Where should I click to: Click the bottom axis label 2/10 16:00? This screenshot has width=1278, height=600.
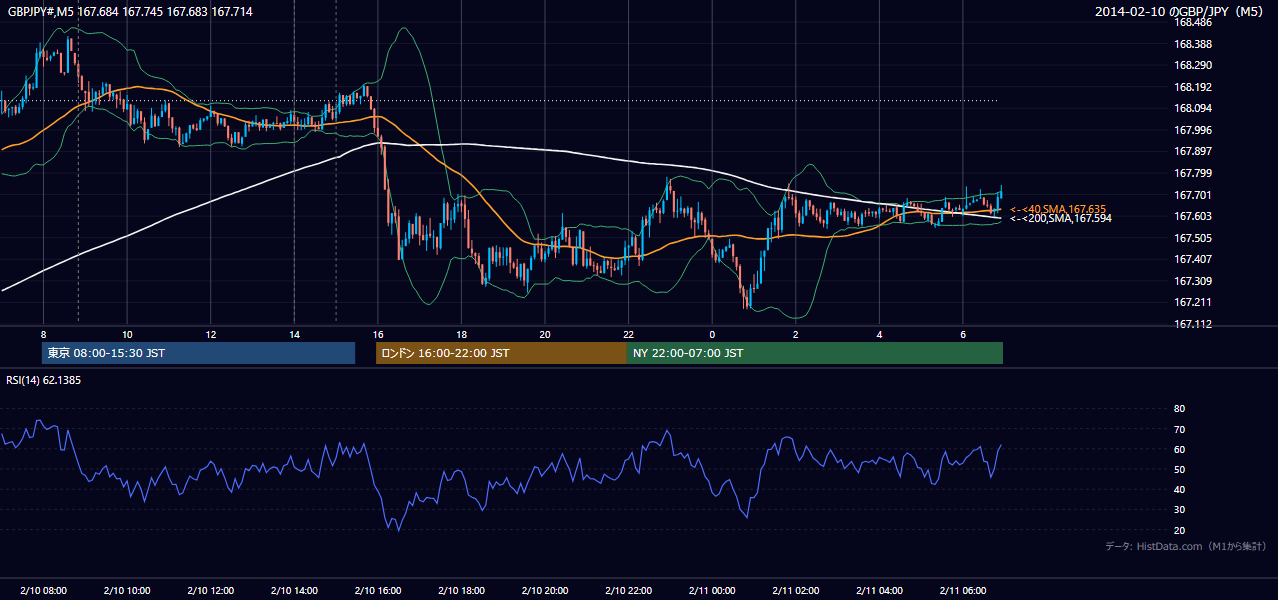[x=377, y=591]
